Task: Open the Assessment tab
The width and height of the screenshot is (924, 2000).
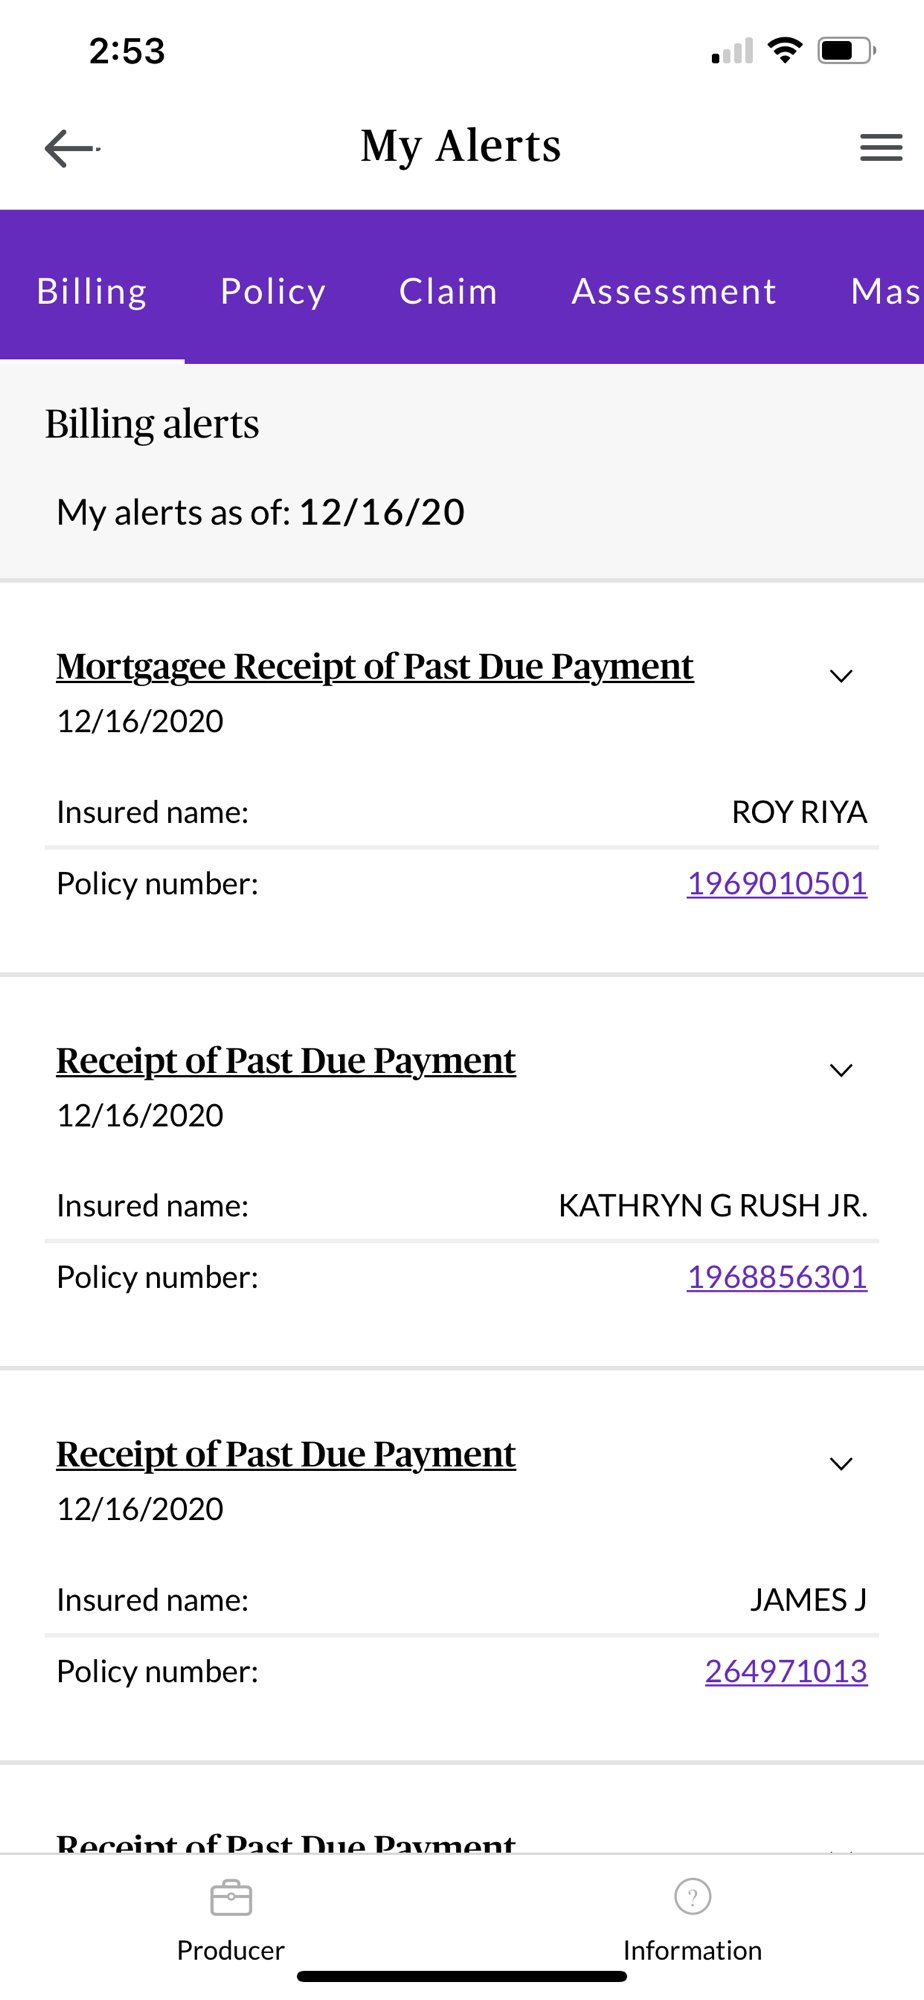Action: (x=674, y=291)
